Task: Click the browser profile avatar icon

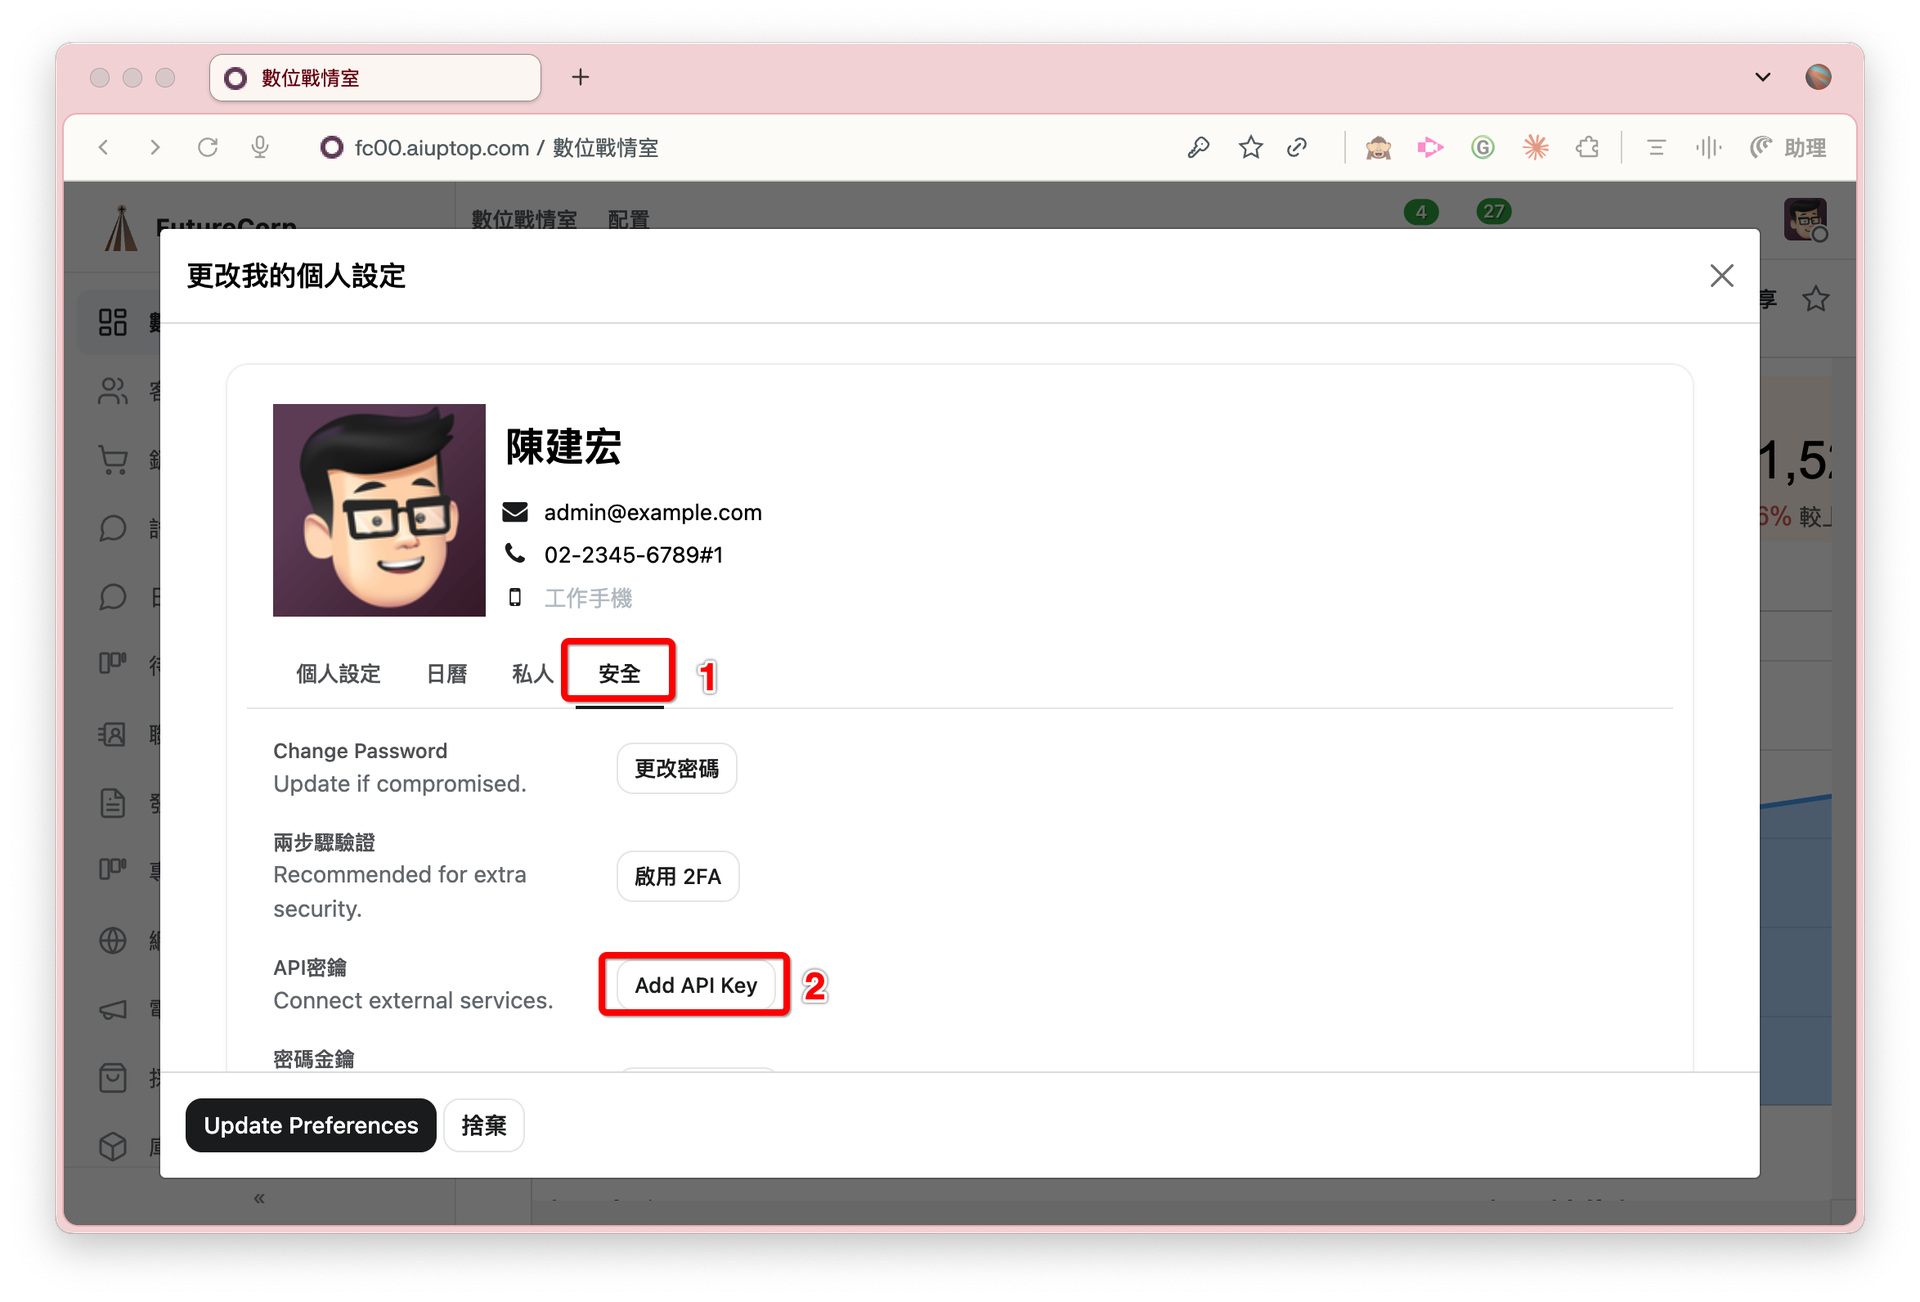Action: click(1818, 77)
